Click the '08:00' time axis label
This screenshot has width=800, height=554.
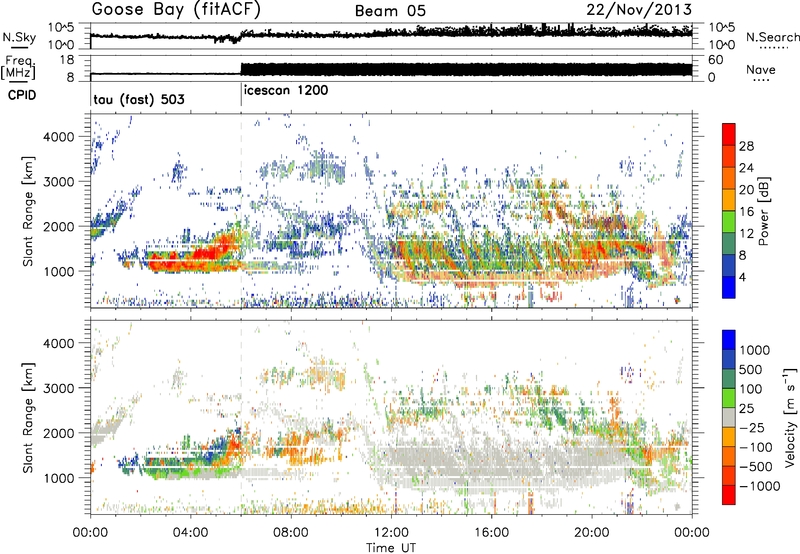[291, 533]
